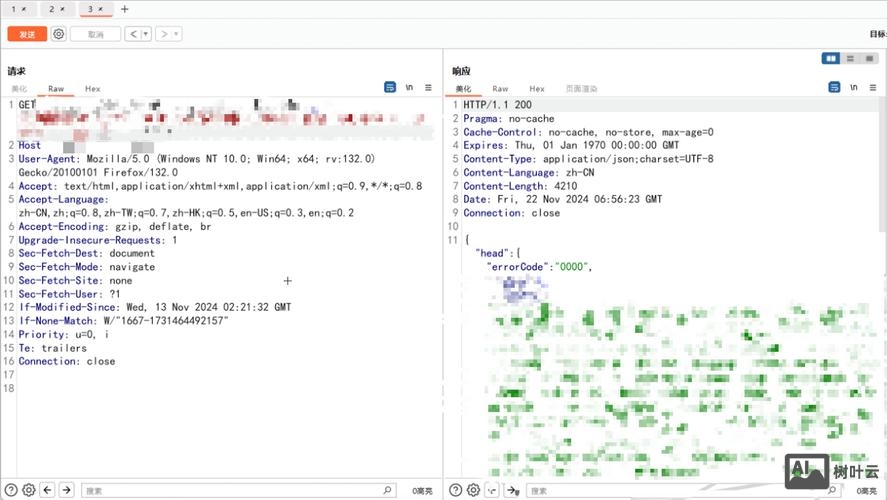Switch response view to Raw tab
887x500 pixels.
coord(500,89)
